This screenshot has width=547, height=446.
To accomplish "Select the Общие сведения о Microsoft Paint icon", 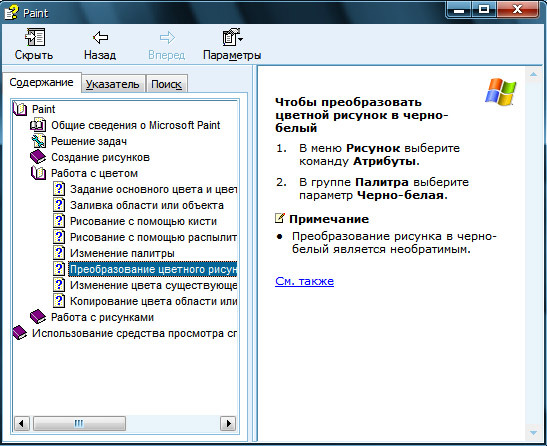I will coord(38,125).
